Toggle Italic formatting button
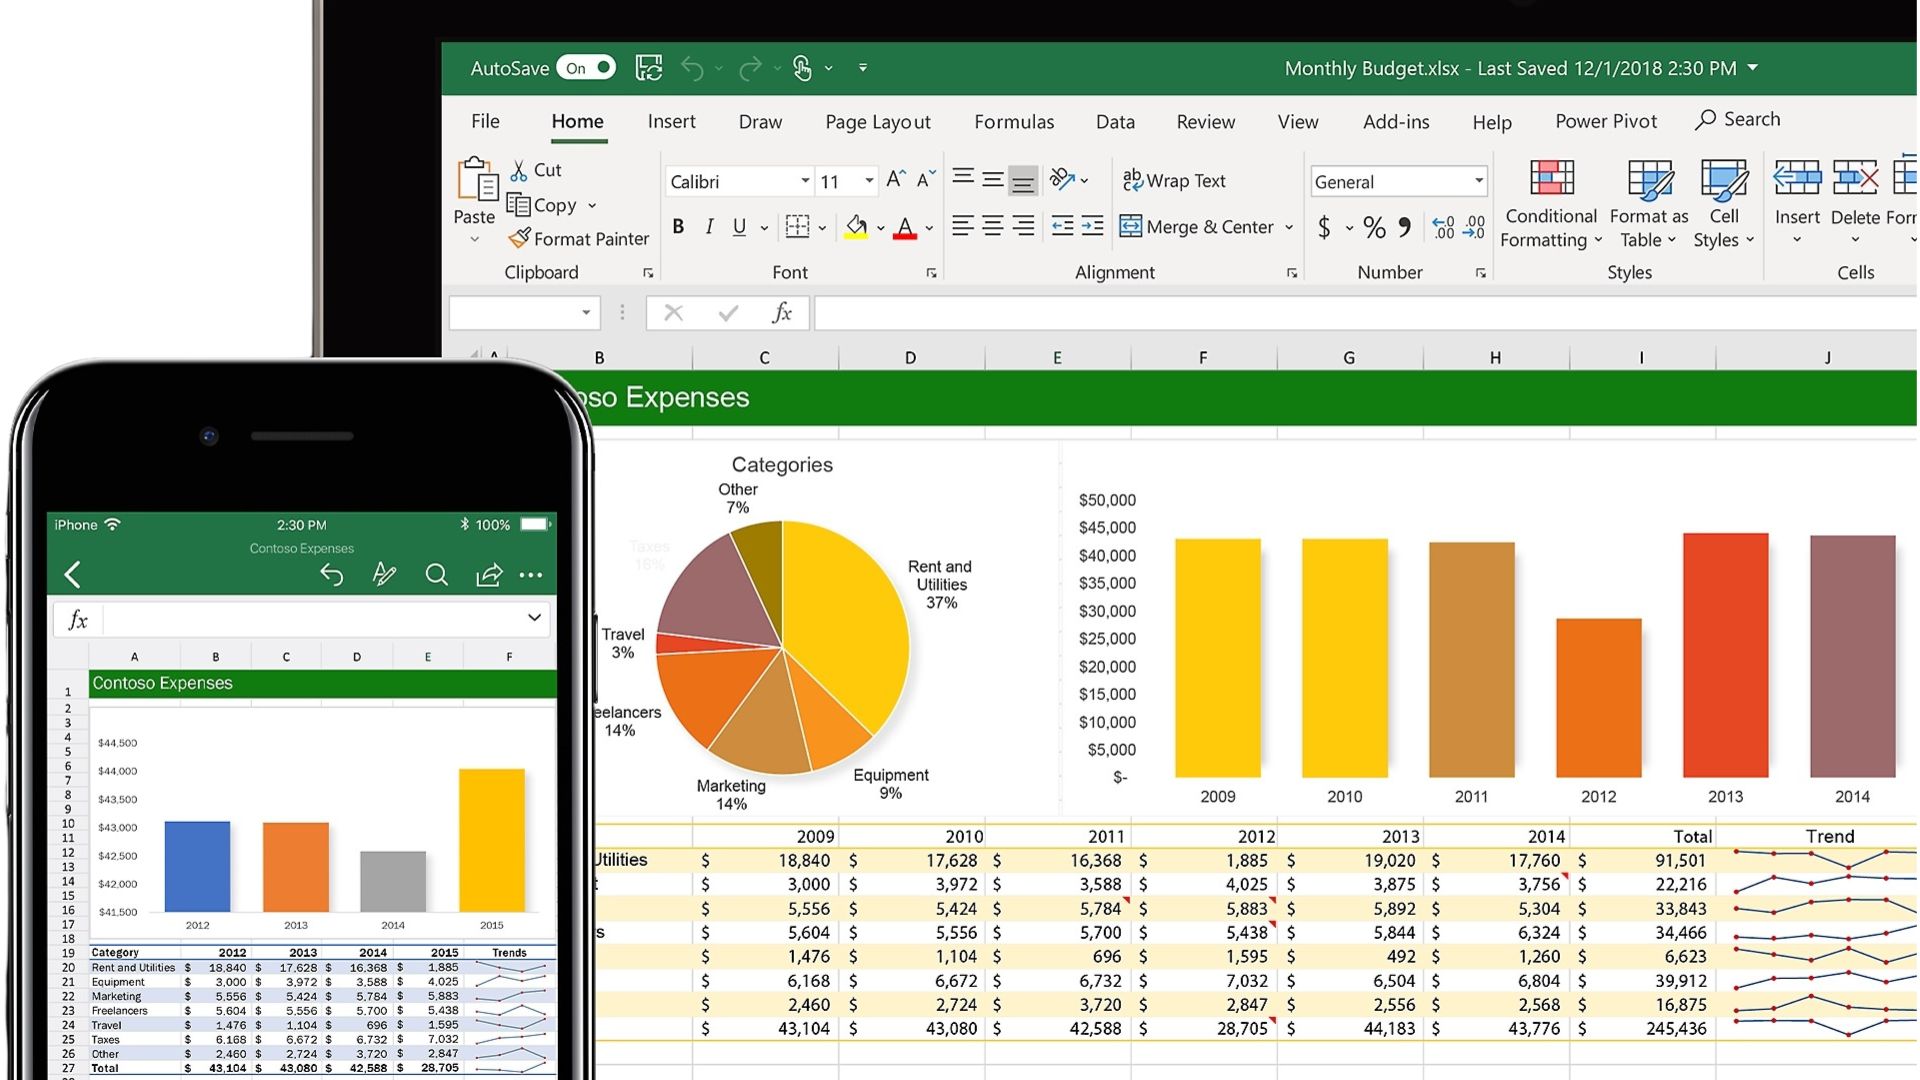The width and height of the screenshot is (1920, 1080). click(709, 227)
